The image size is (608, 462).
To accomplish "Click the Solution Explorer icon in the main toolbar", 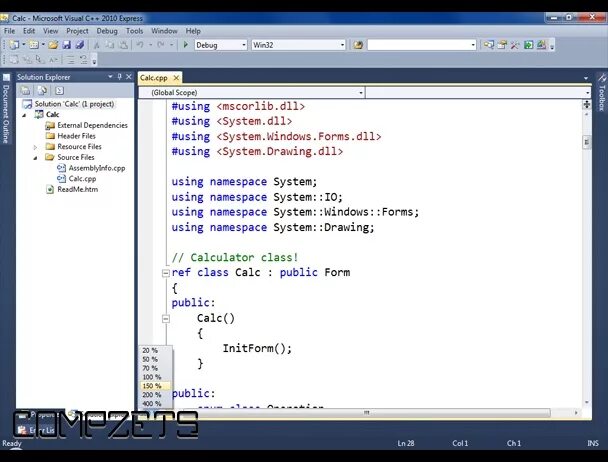I will click(489, 45).
